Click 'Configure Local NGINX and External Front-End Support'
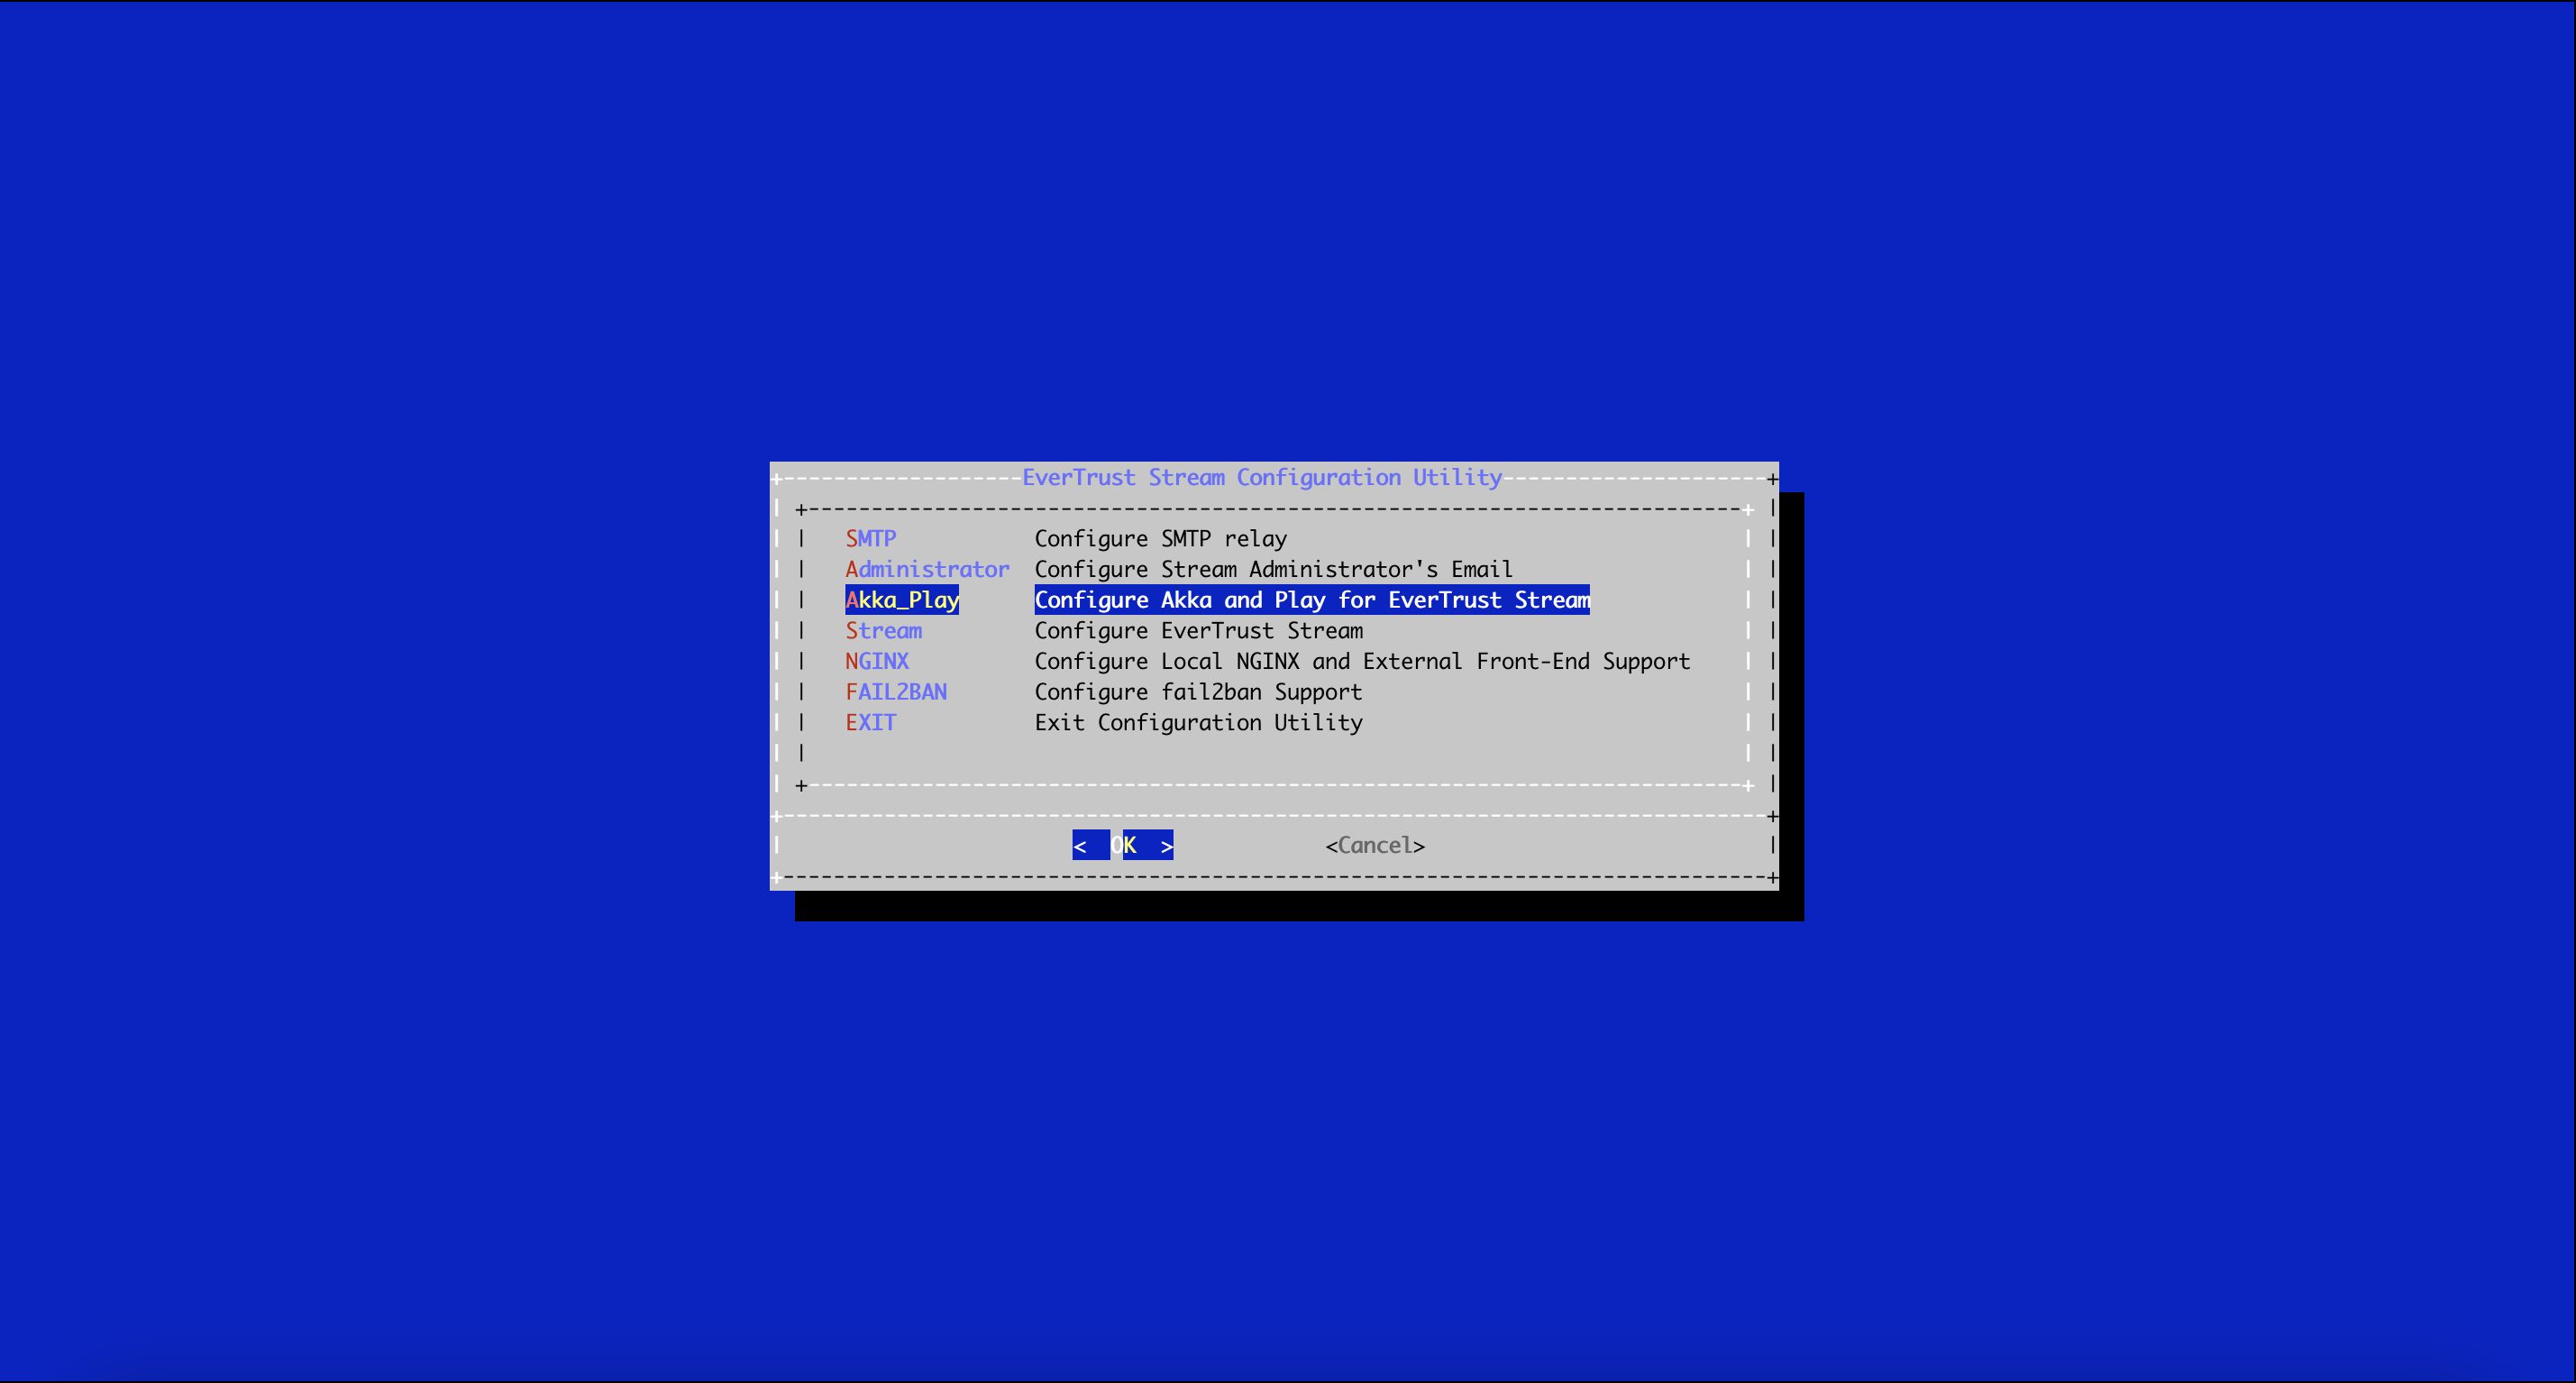 pyautogui.click(x=1362, y=660)
